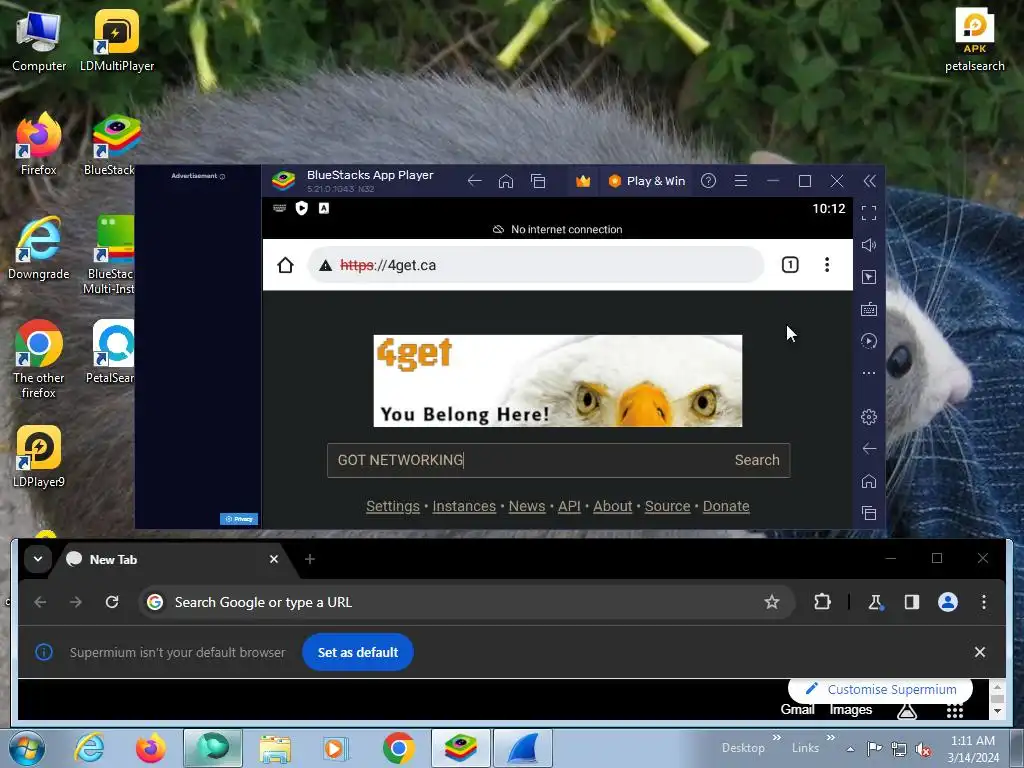Click the Privacy badge in the ad panel
Viewport: 1024px width, 768px height.
click(x=239, y=519)
